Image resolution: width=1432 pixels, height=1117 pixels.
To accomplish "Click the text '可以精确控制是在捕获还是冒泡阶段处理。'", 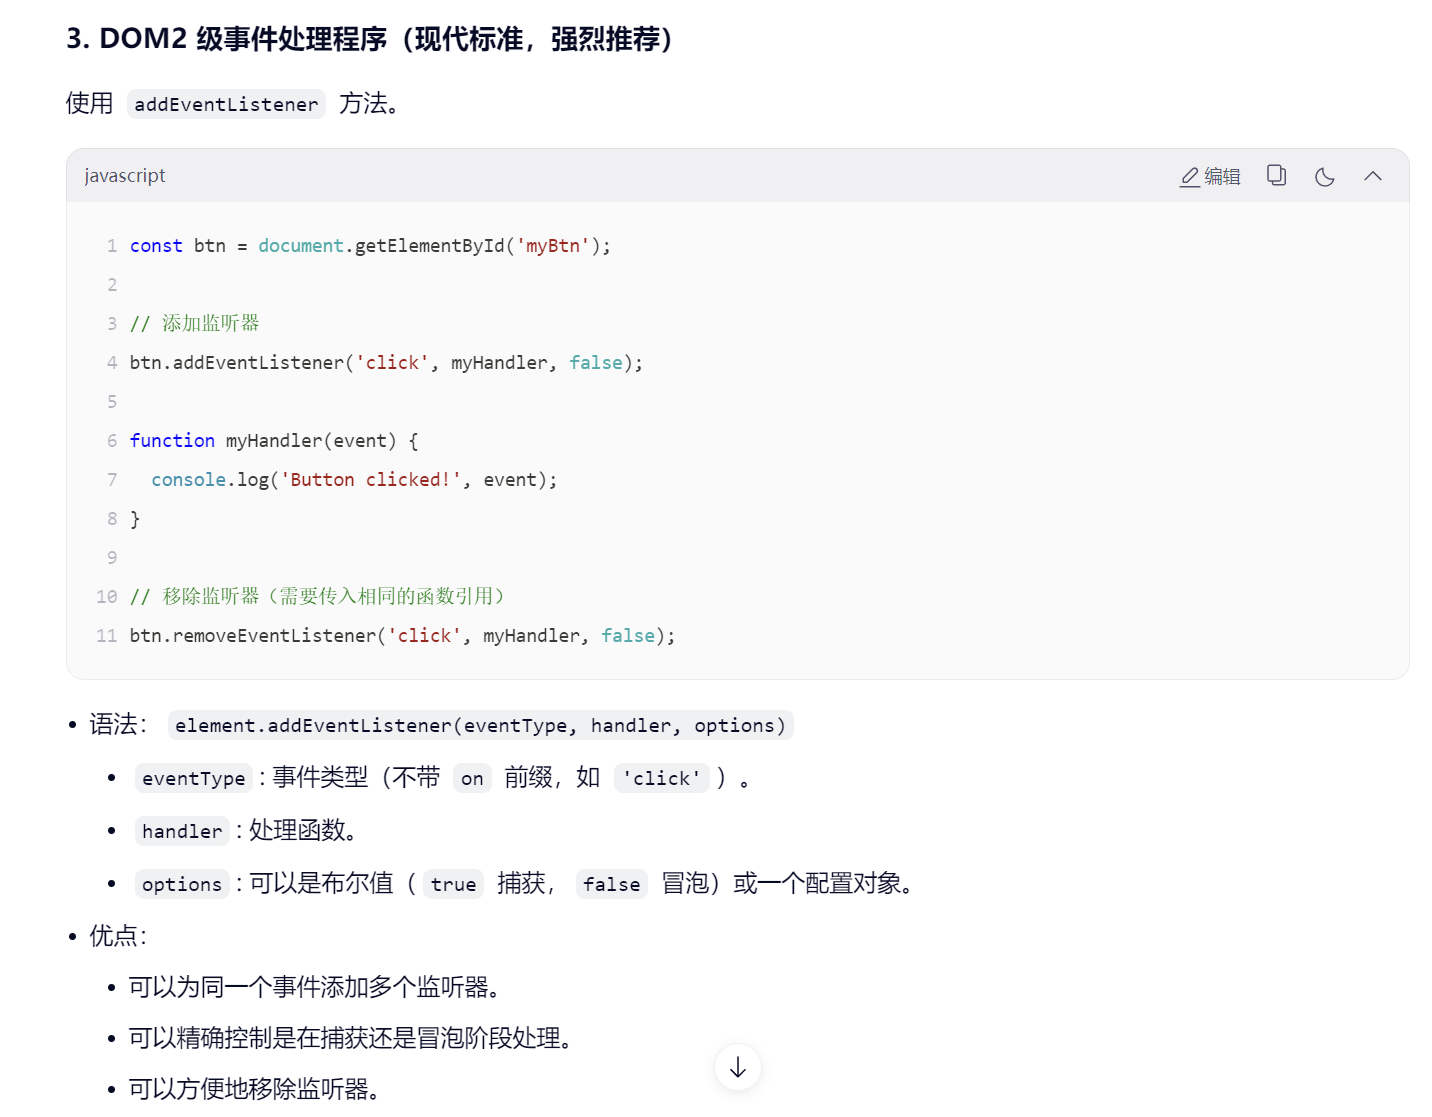I will 351,1038.
